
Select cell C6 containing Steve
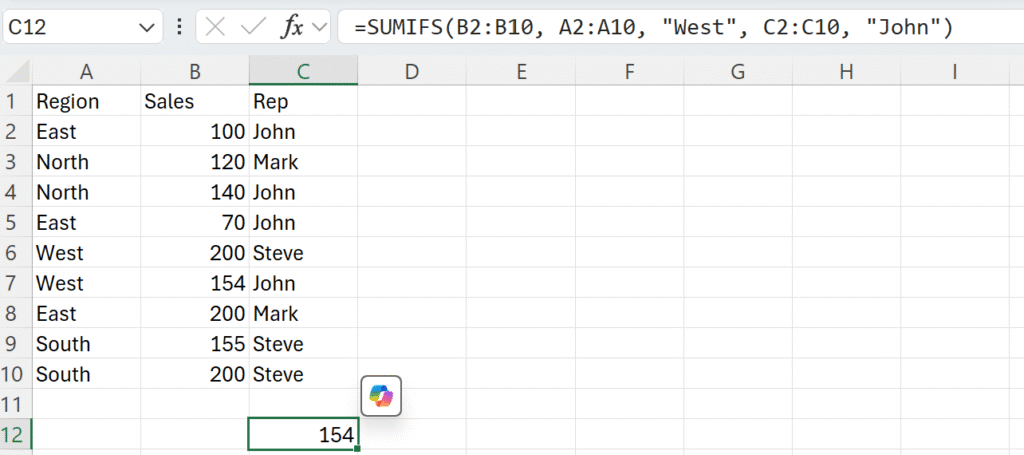pos(303,253)
